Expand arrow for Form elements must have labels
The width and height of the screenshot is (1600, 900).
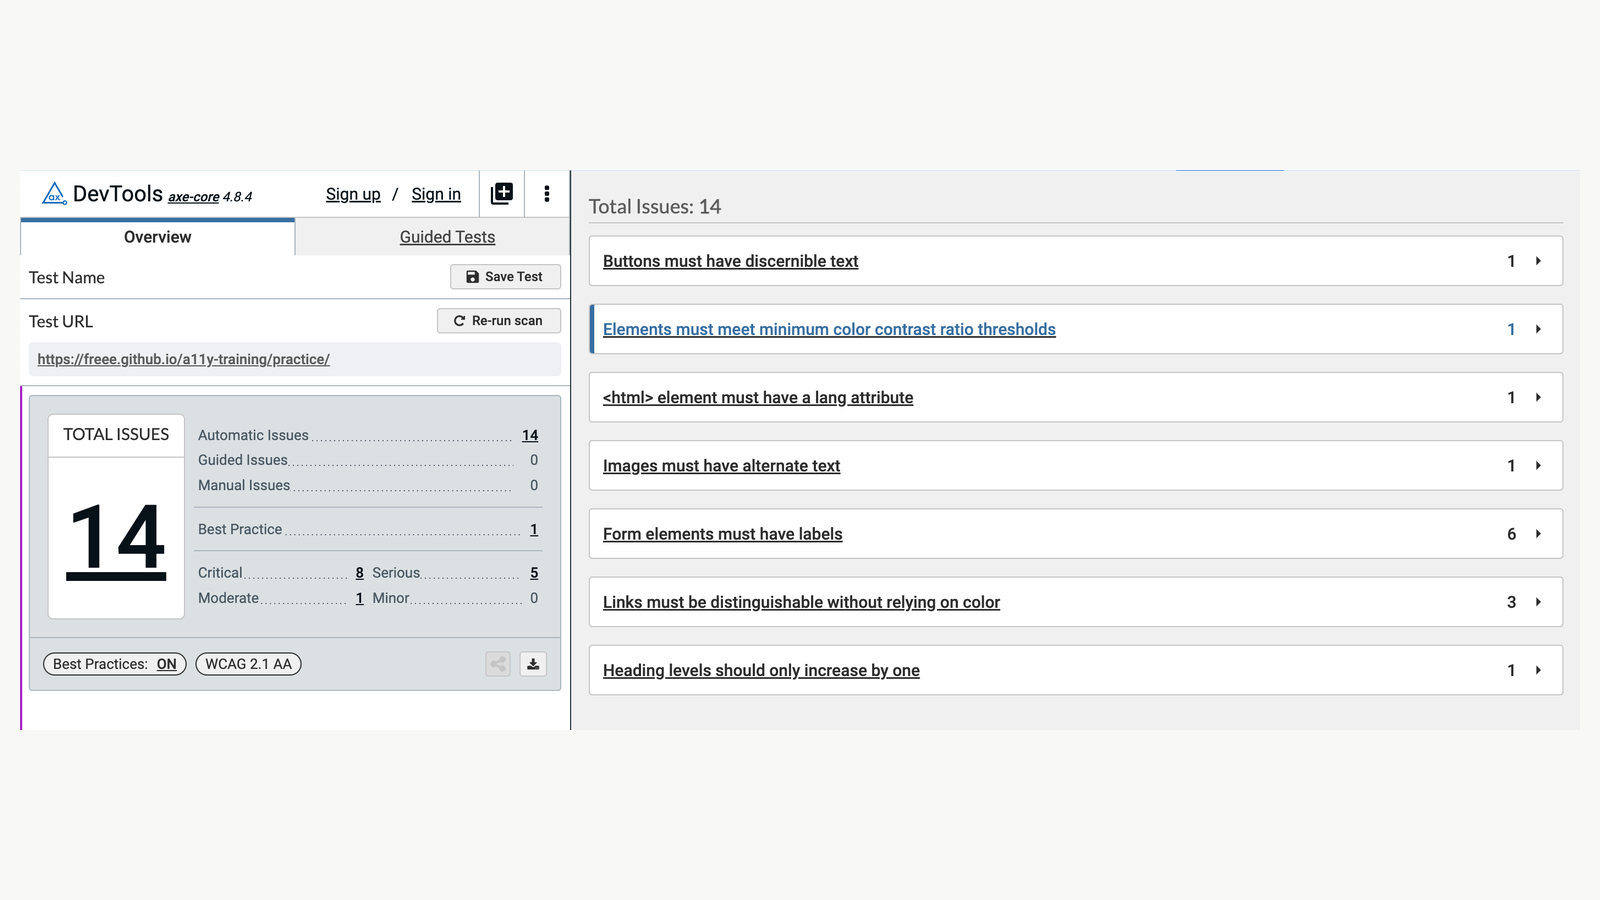1538,534
